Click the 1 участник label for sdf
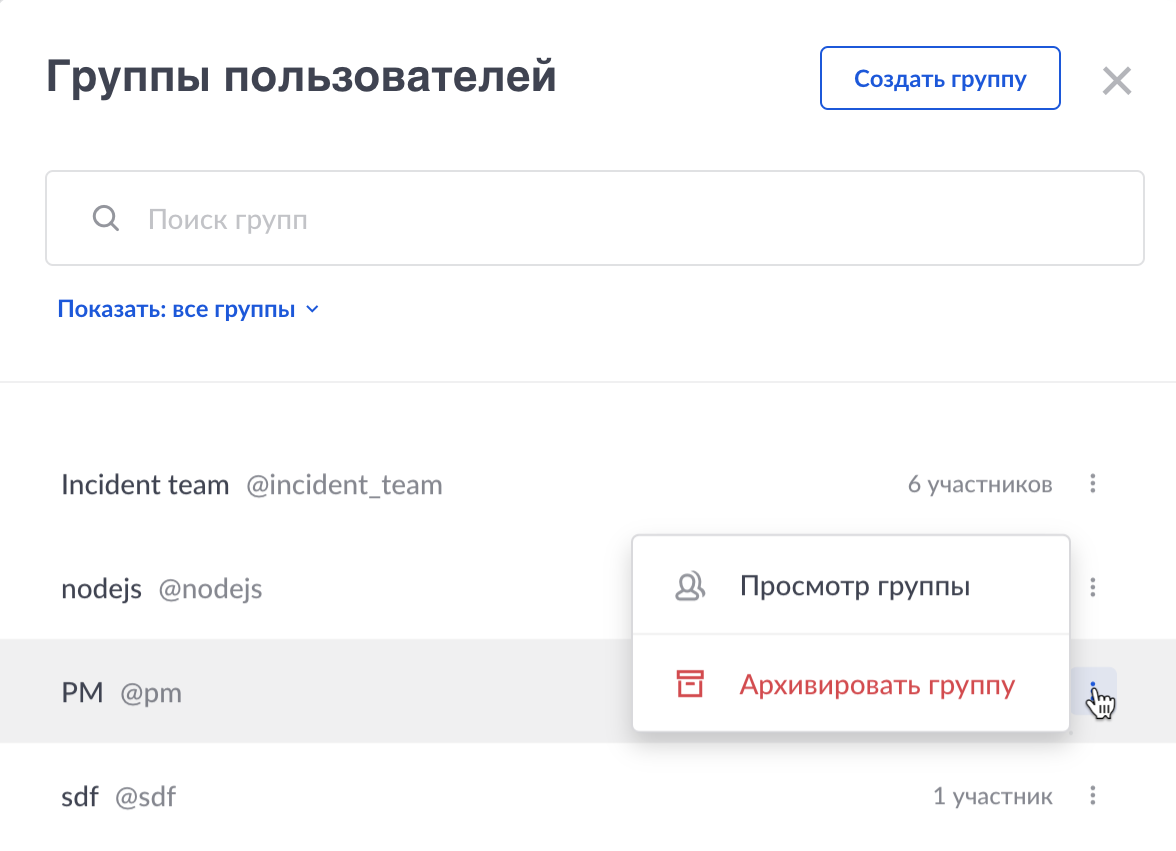 click(994, 796)
